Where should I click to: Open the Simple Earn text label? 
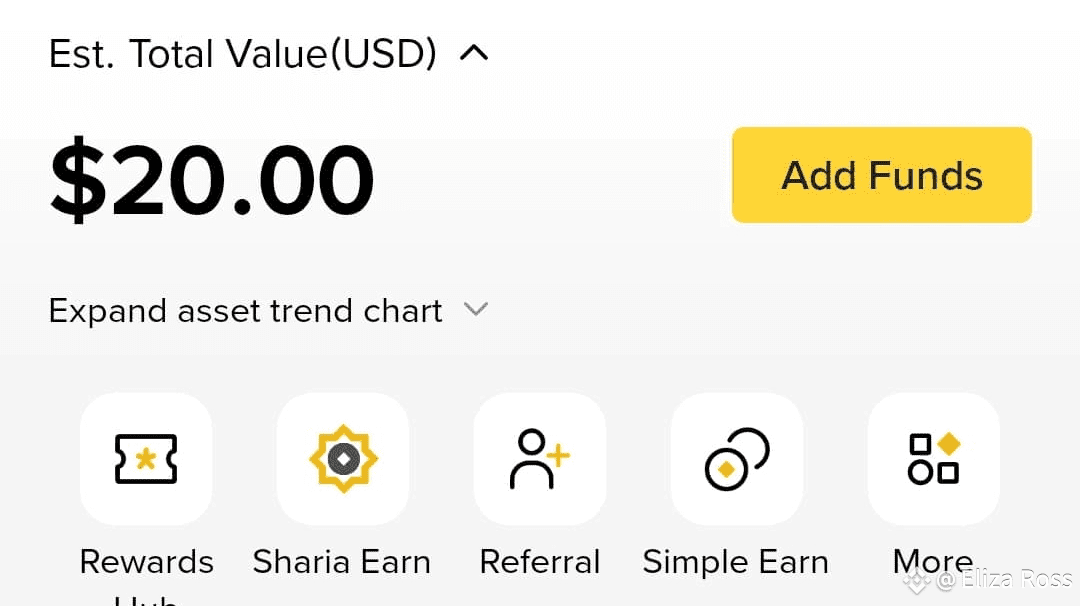735,562
